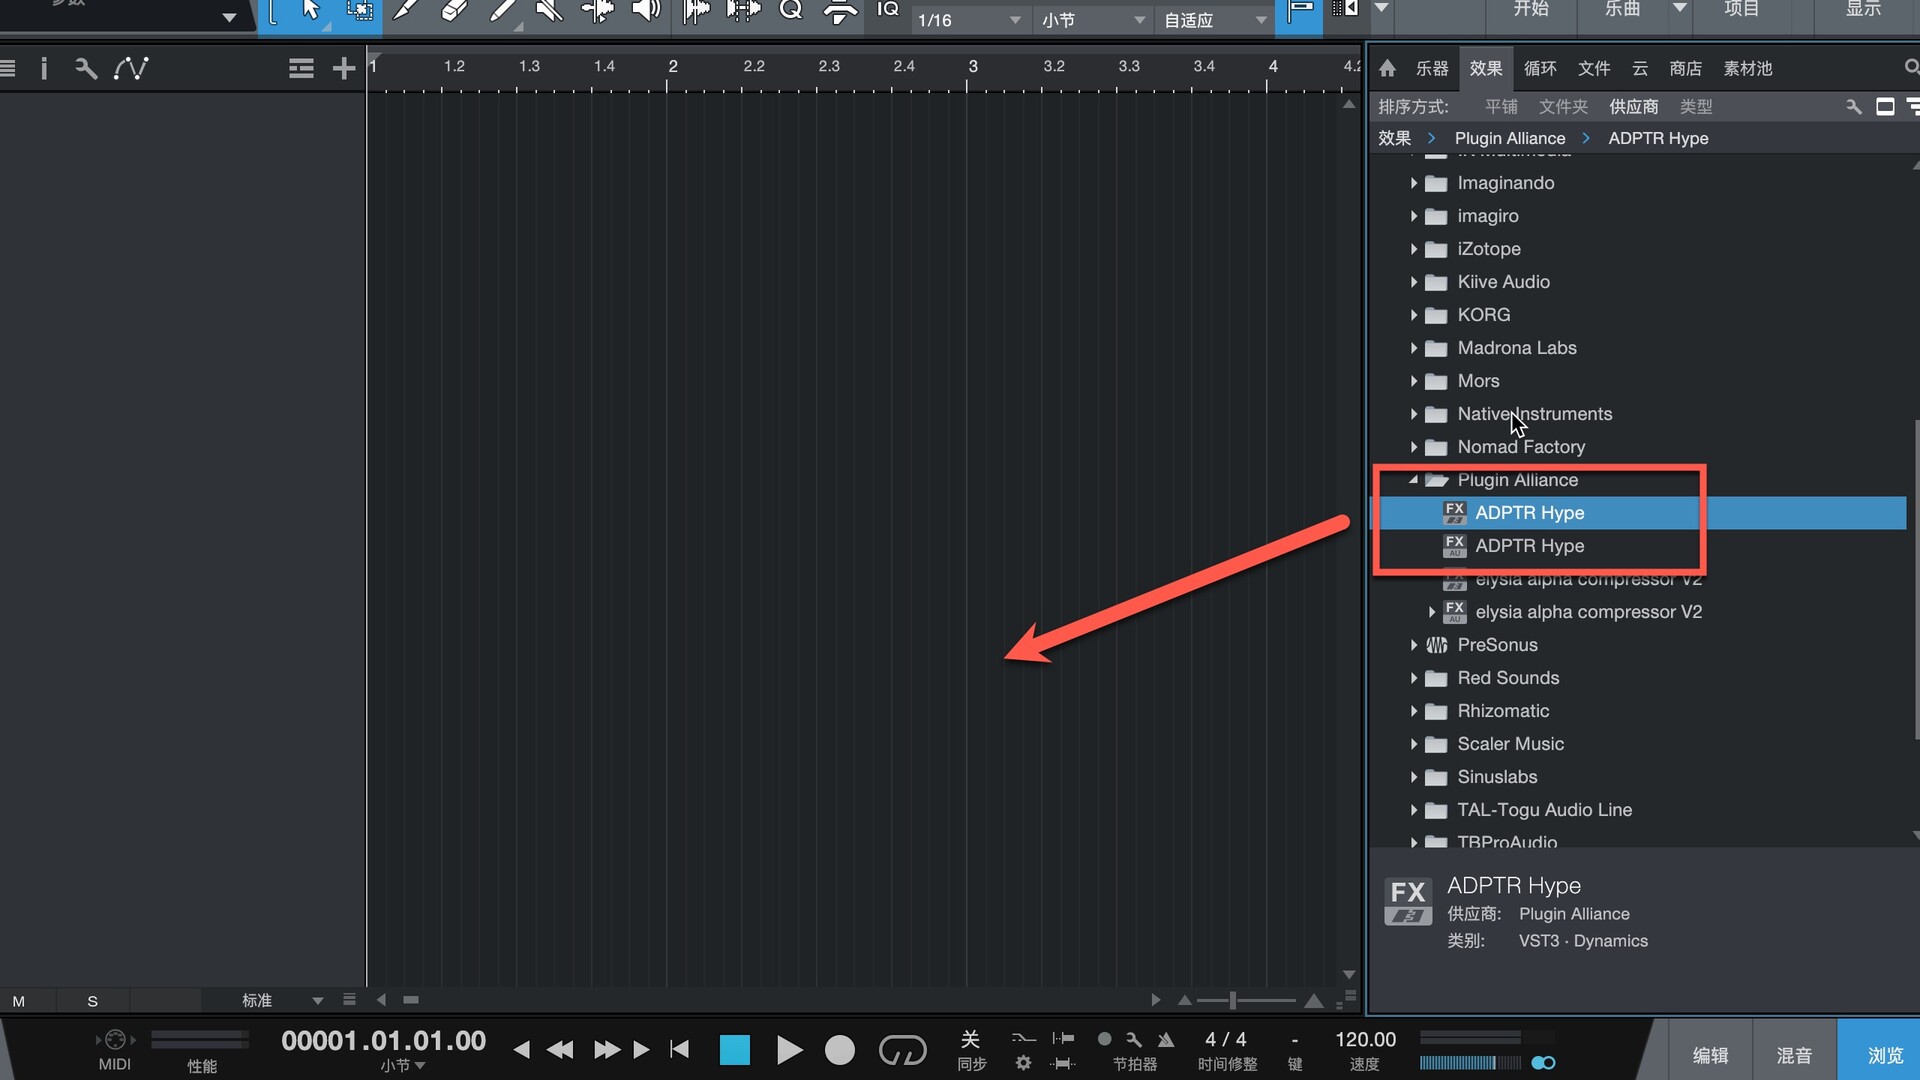Screen dimensions: 1920x1080
Task: Sort effects by 平铺 flat
Action: [1501, 106]
